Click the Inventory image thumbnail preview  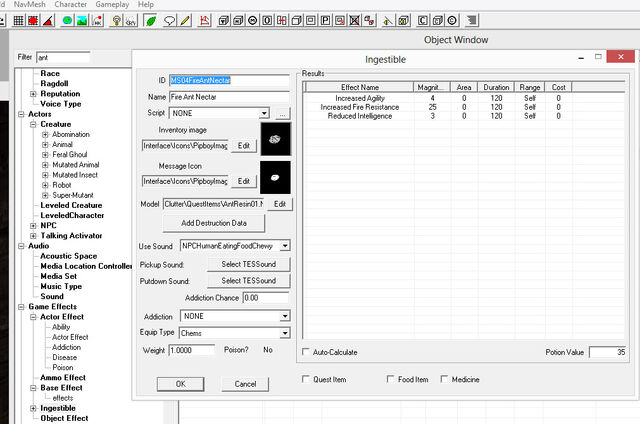click(276, 139)
